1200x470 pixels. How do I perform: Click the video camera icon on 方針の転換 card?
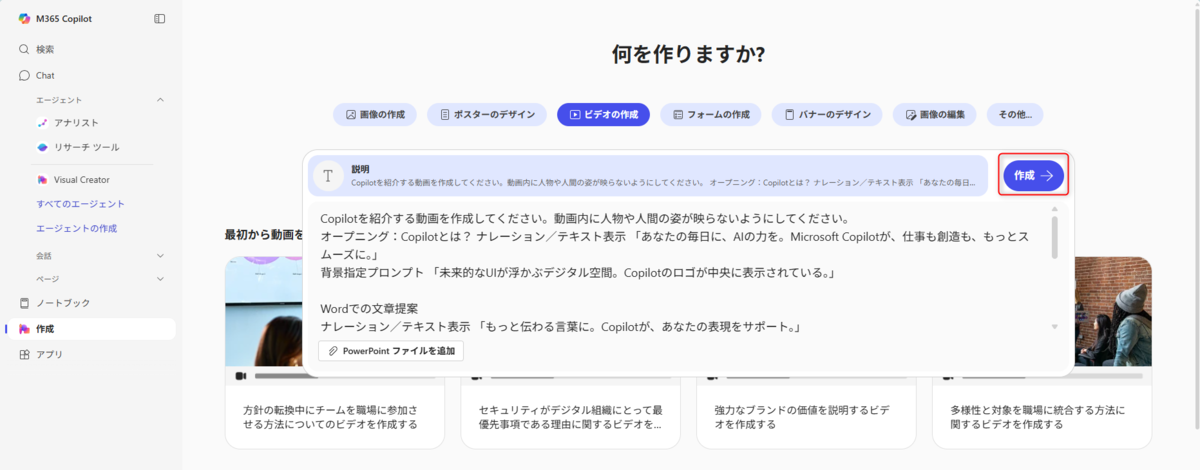pyautogui.click(x=240, y=376)
